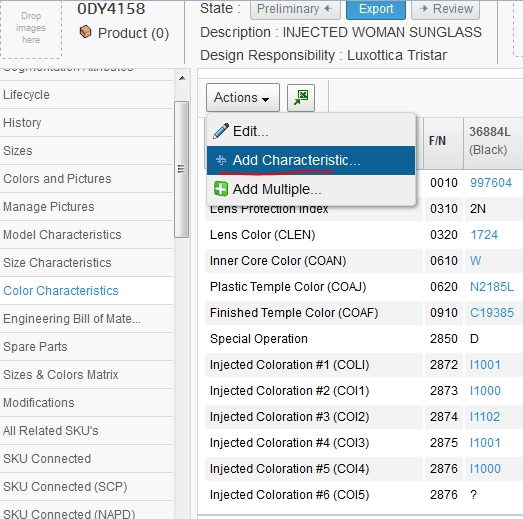Screen dimensions: 523x519
Task: Click the Drop images here area
Action: (31, 29)
